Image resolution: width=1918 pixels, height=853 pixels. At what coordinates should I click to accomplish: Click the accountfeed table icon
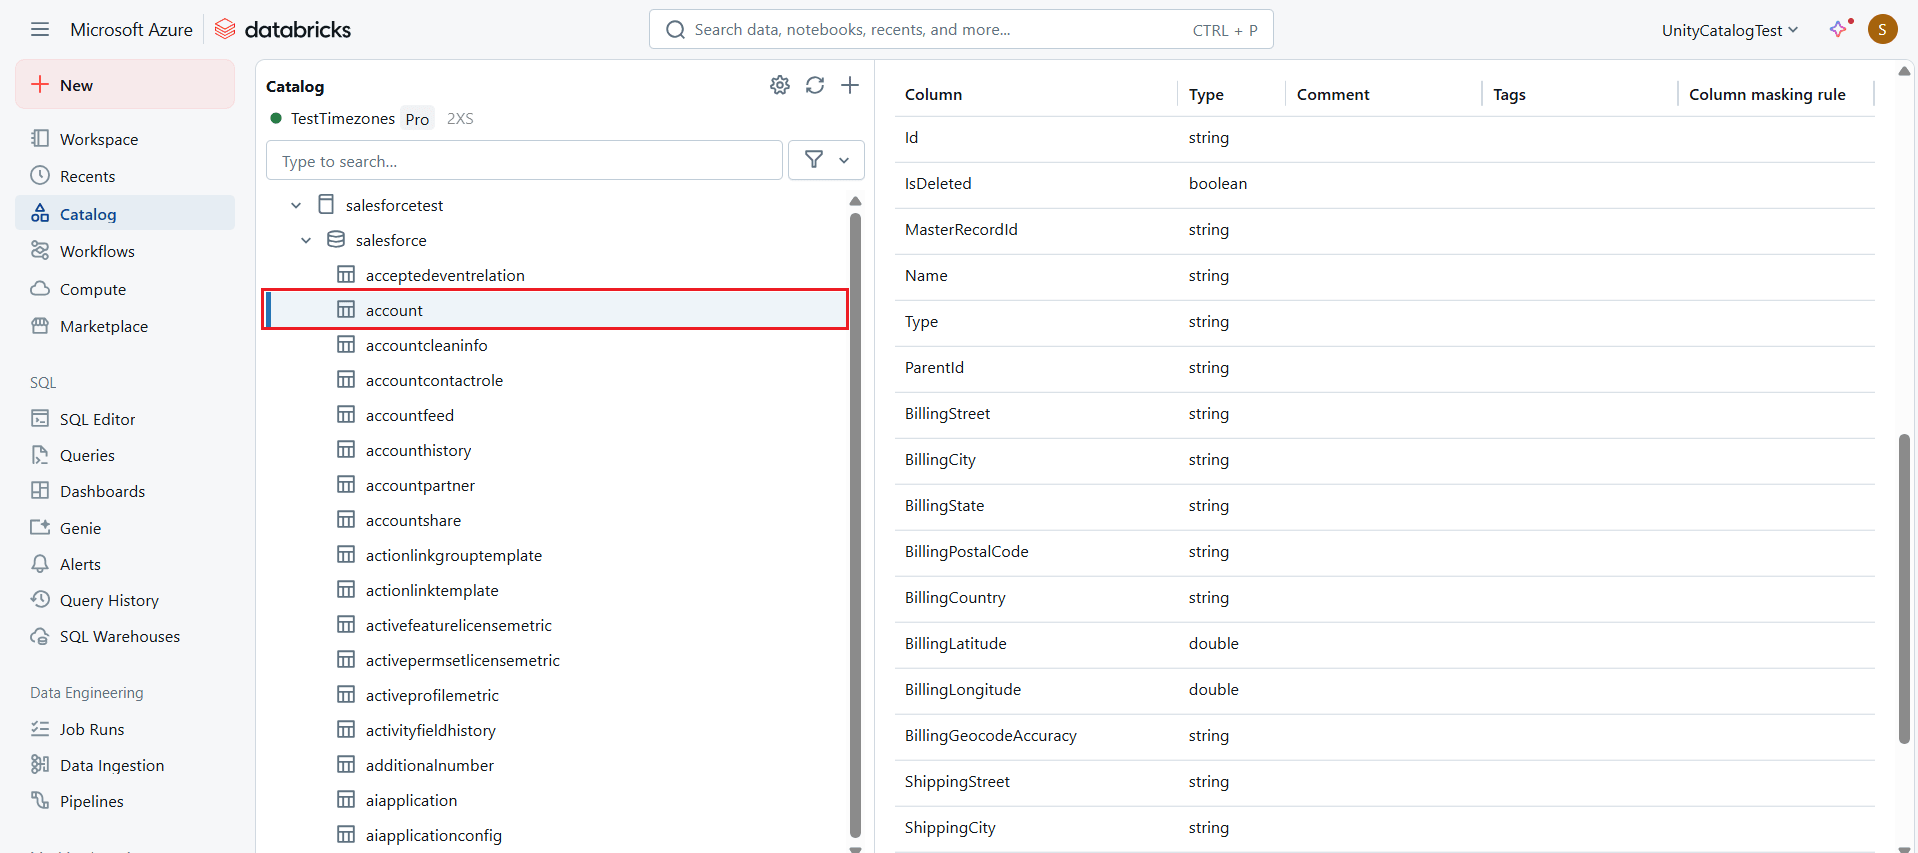pyautogui.click(x=346, y=415)
